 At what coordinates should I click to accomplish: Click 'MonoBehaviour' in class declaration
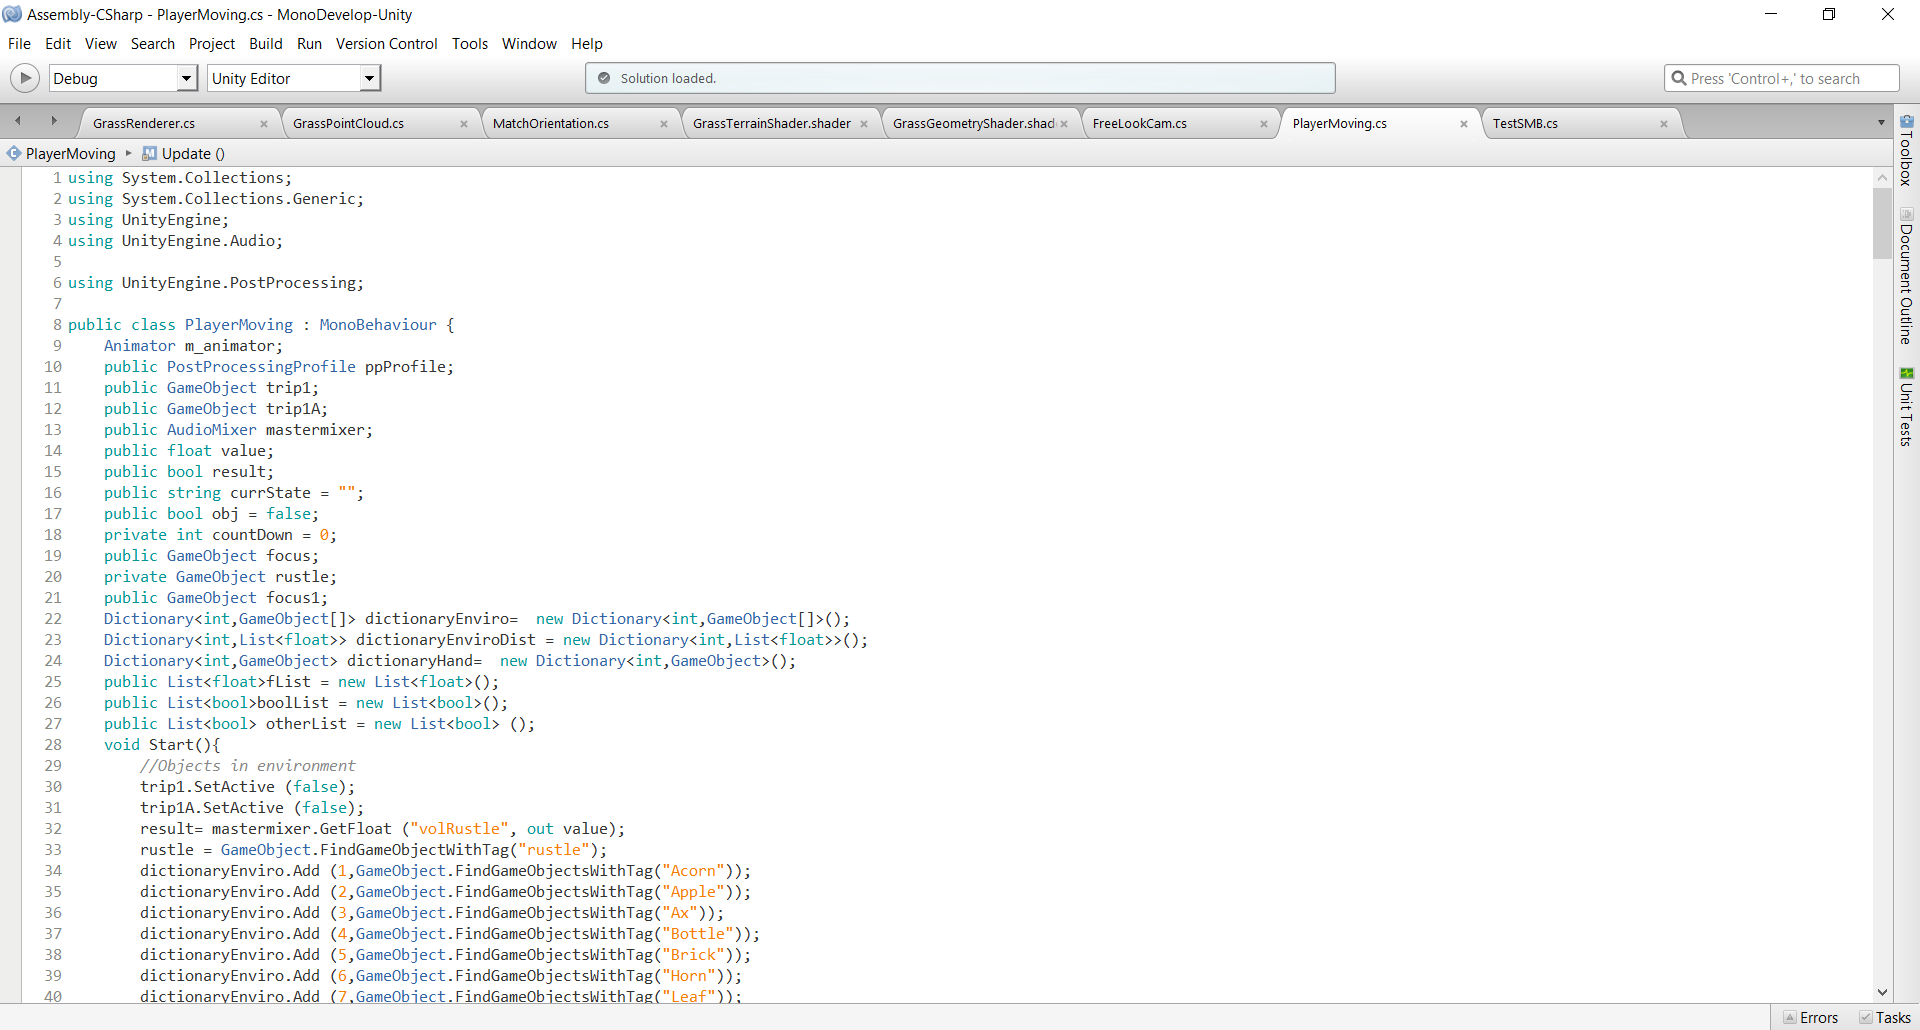click(378, 325)
